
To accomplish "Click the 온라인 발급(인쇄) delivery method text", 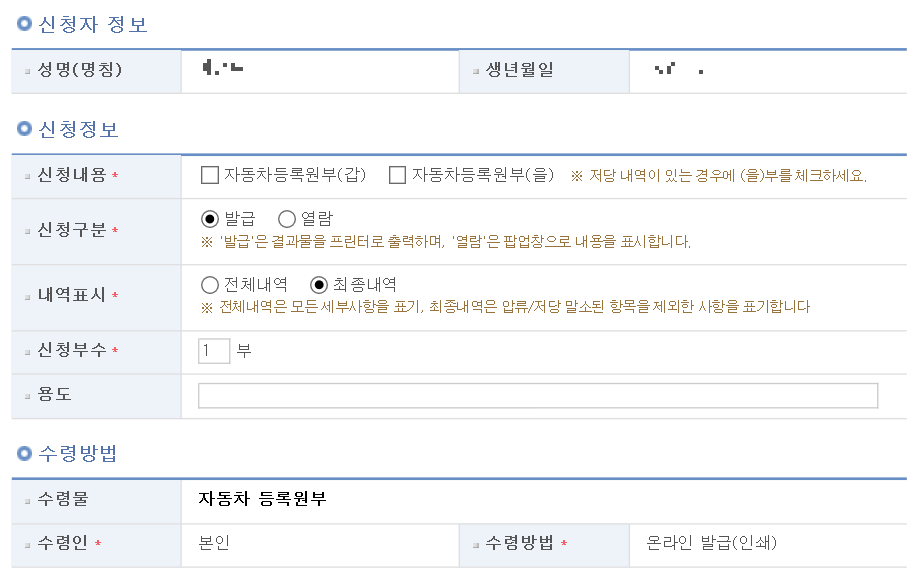I will click(712, 543).
